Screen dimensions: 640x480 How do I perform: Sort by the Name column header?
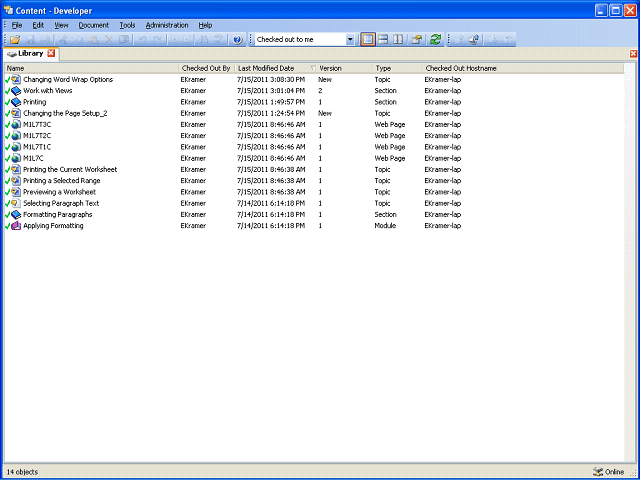click(x=91, y=68)
